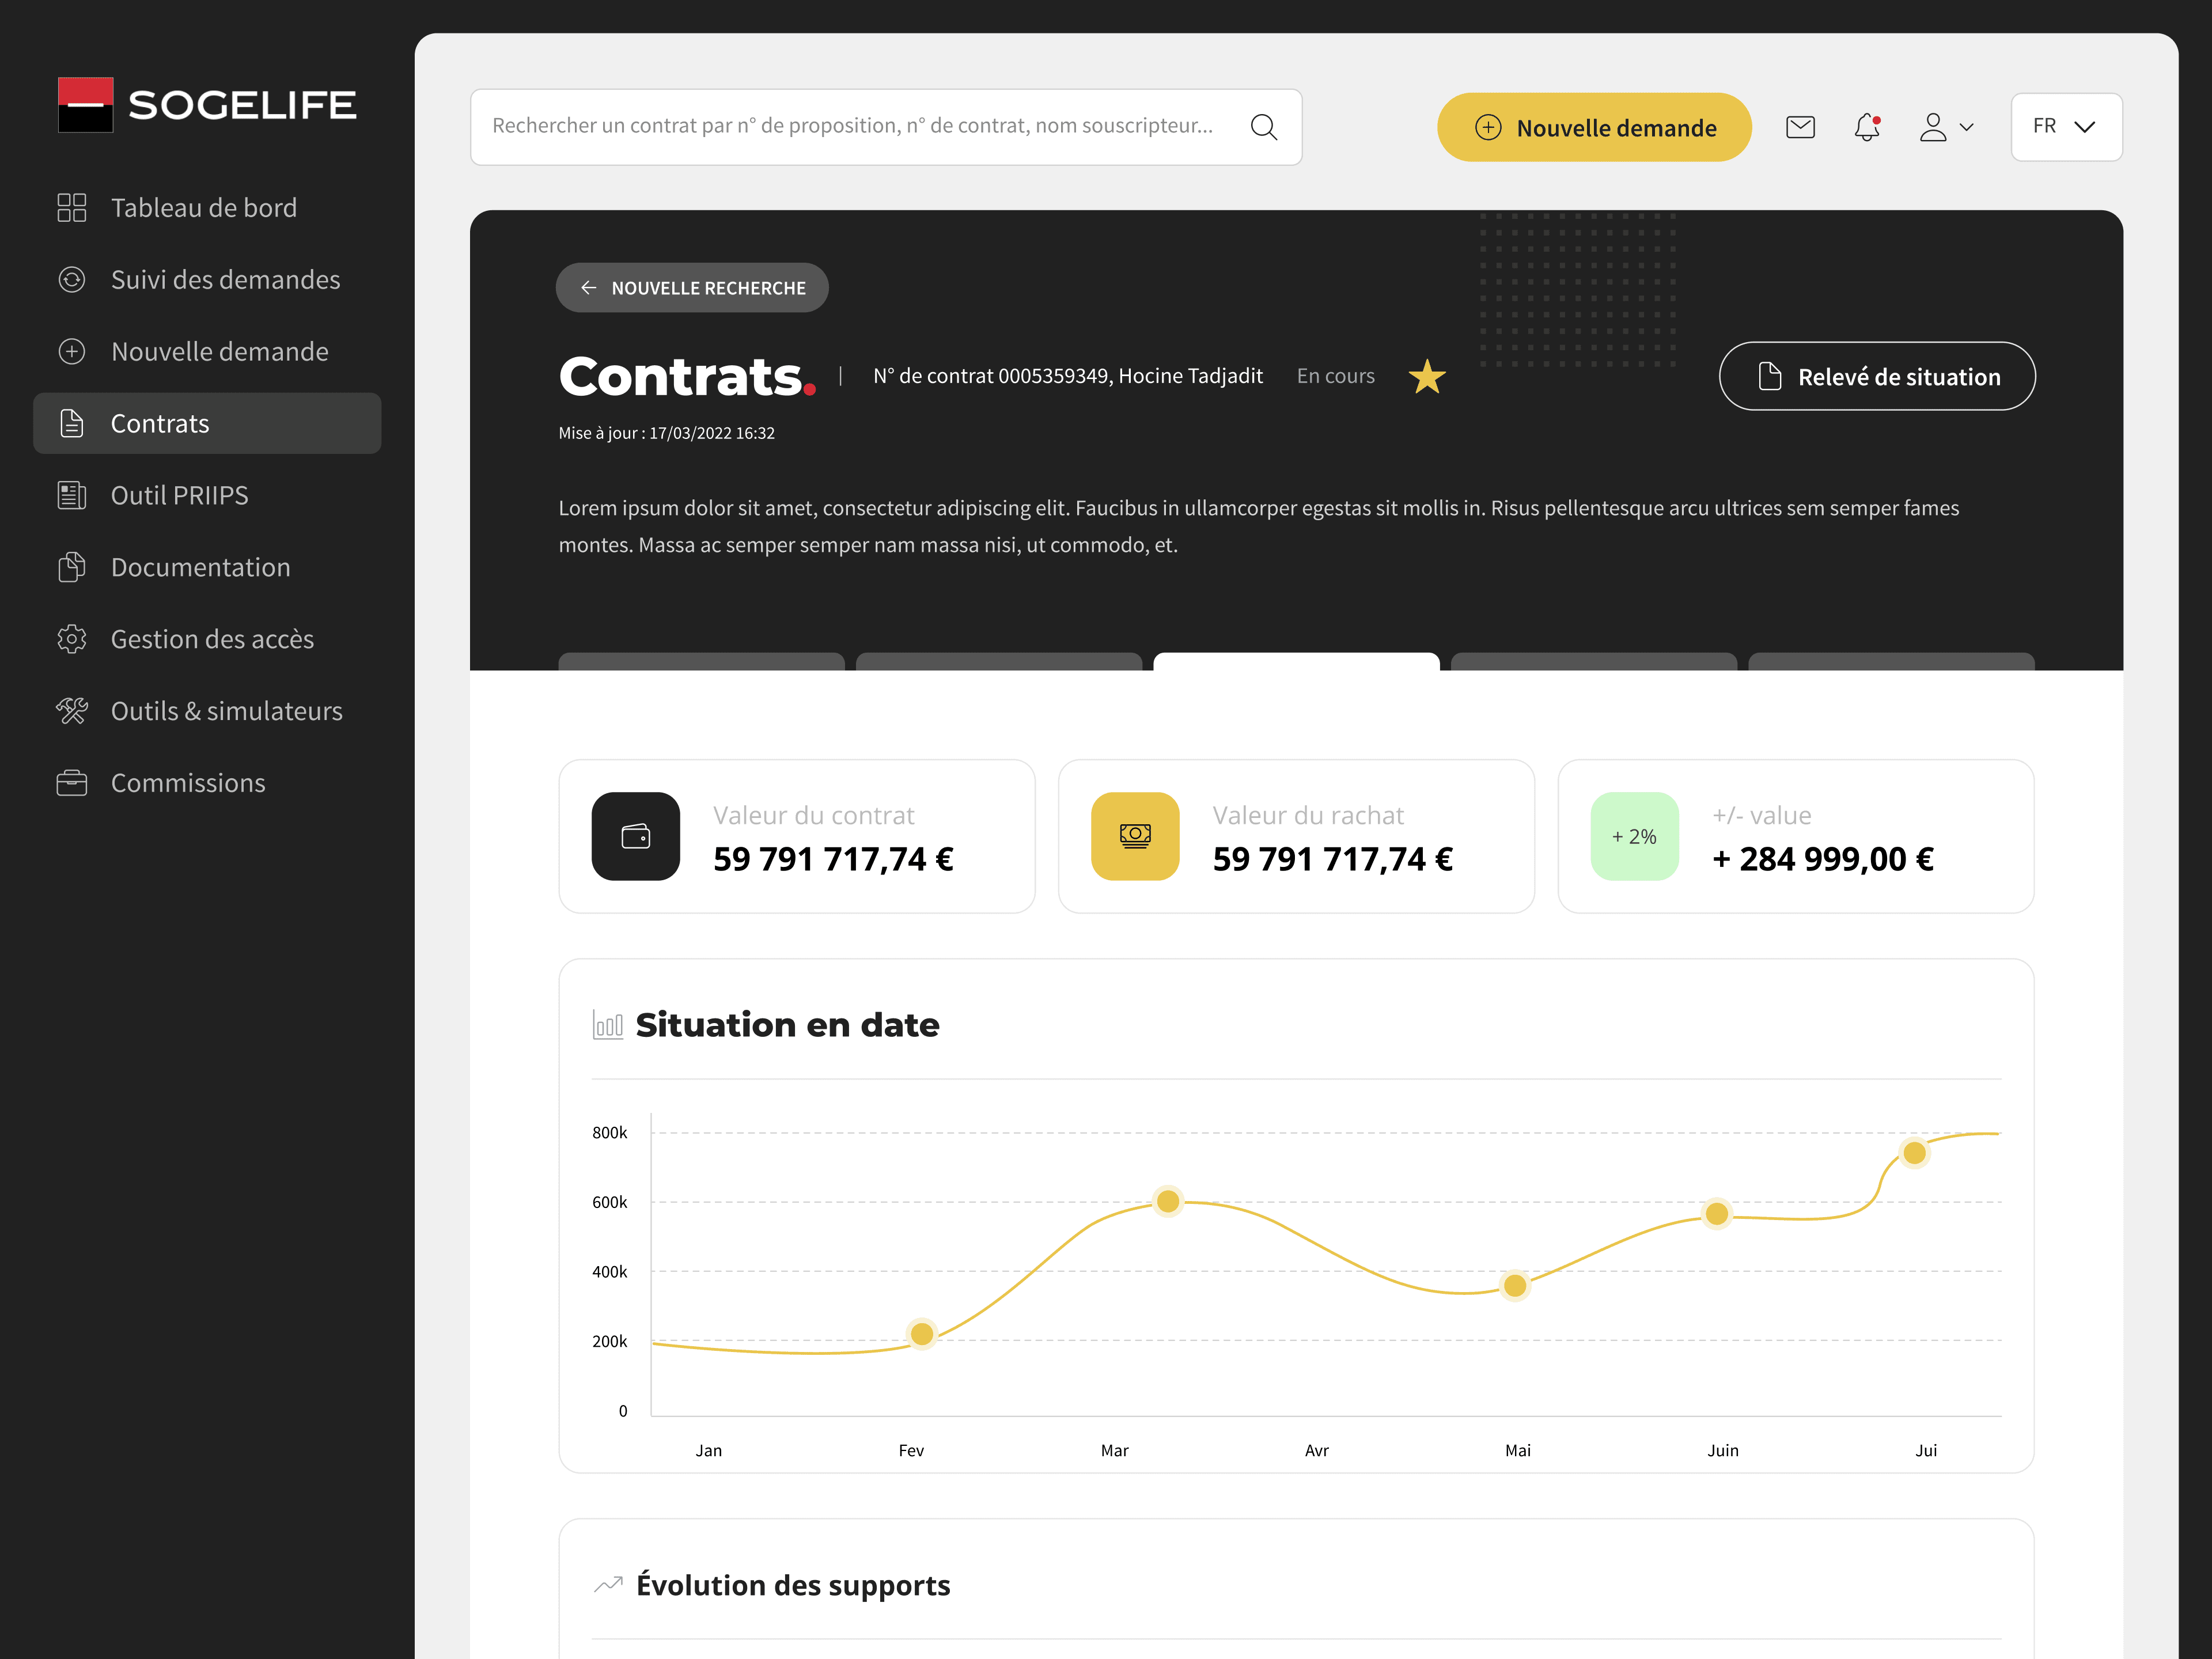
Task: Click the + 2% green badge
Action: pyautogui.click(x=1635, y=837)
